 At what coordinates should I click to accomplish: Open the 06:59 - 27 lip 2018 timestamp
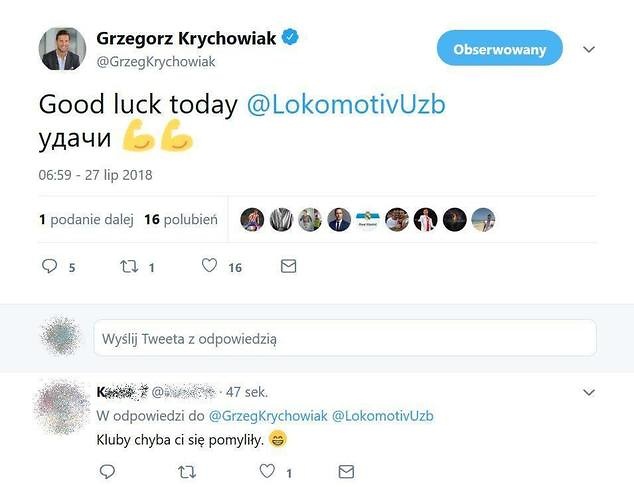tap(95, 175)
